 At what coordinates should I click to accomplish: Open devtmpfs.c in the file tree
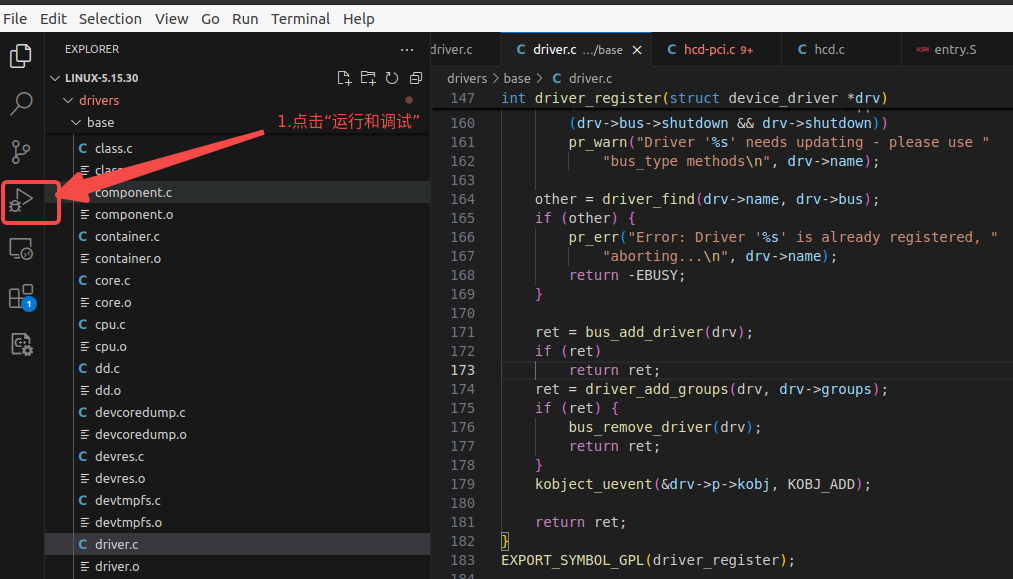tap(237, 500)
